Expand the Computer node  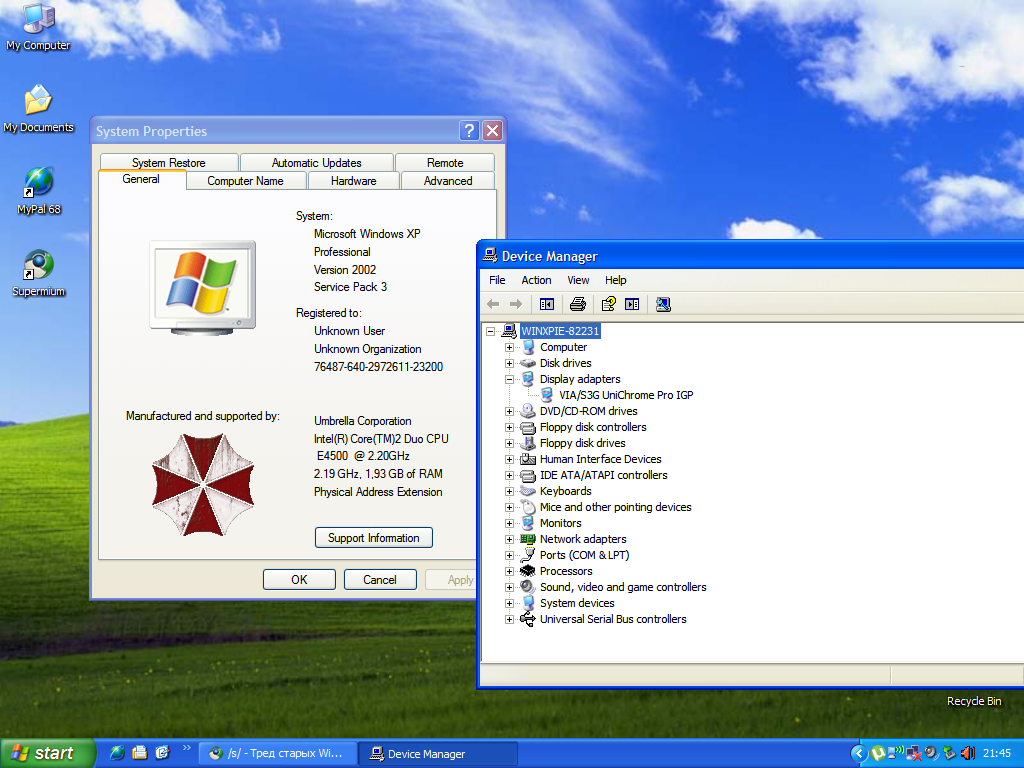509,347
